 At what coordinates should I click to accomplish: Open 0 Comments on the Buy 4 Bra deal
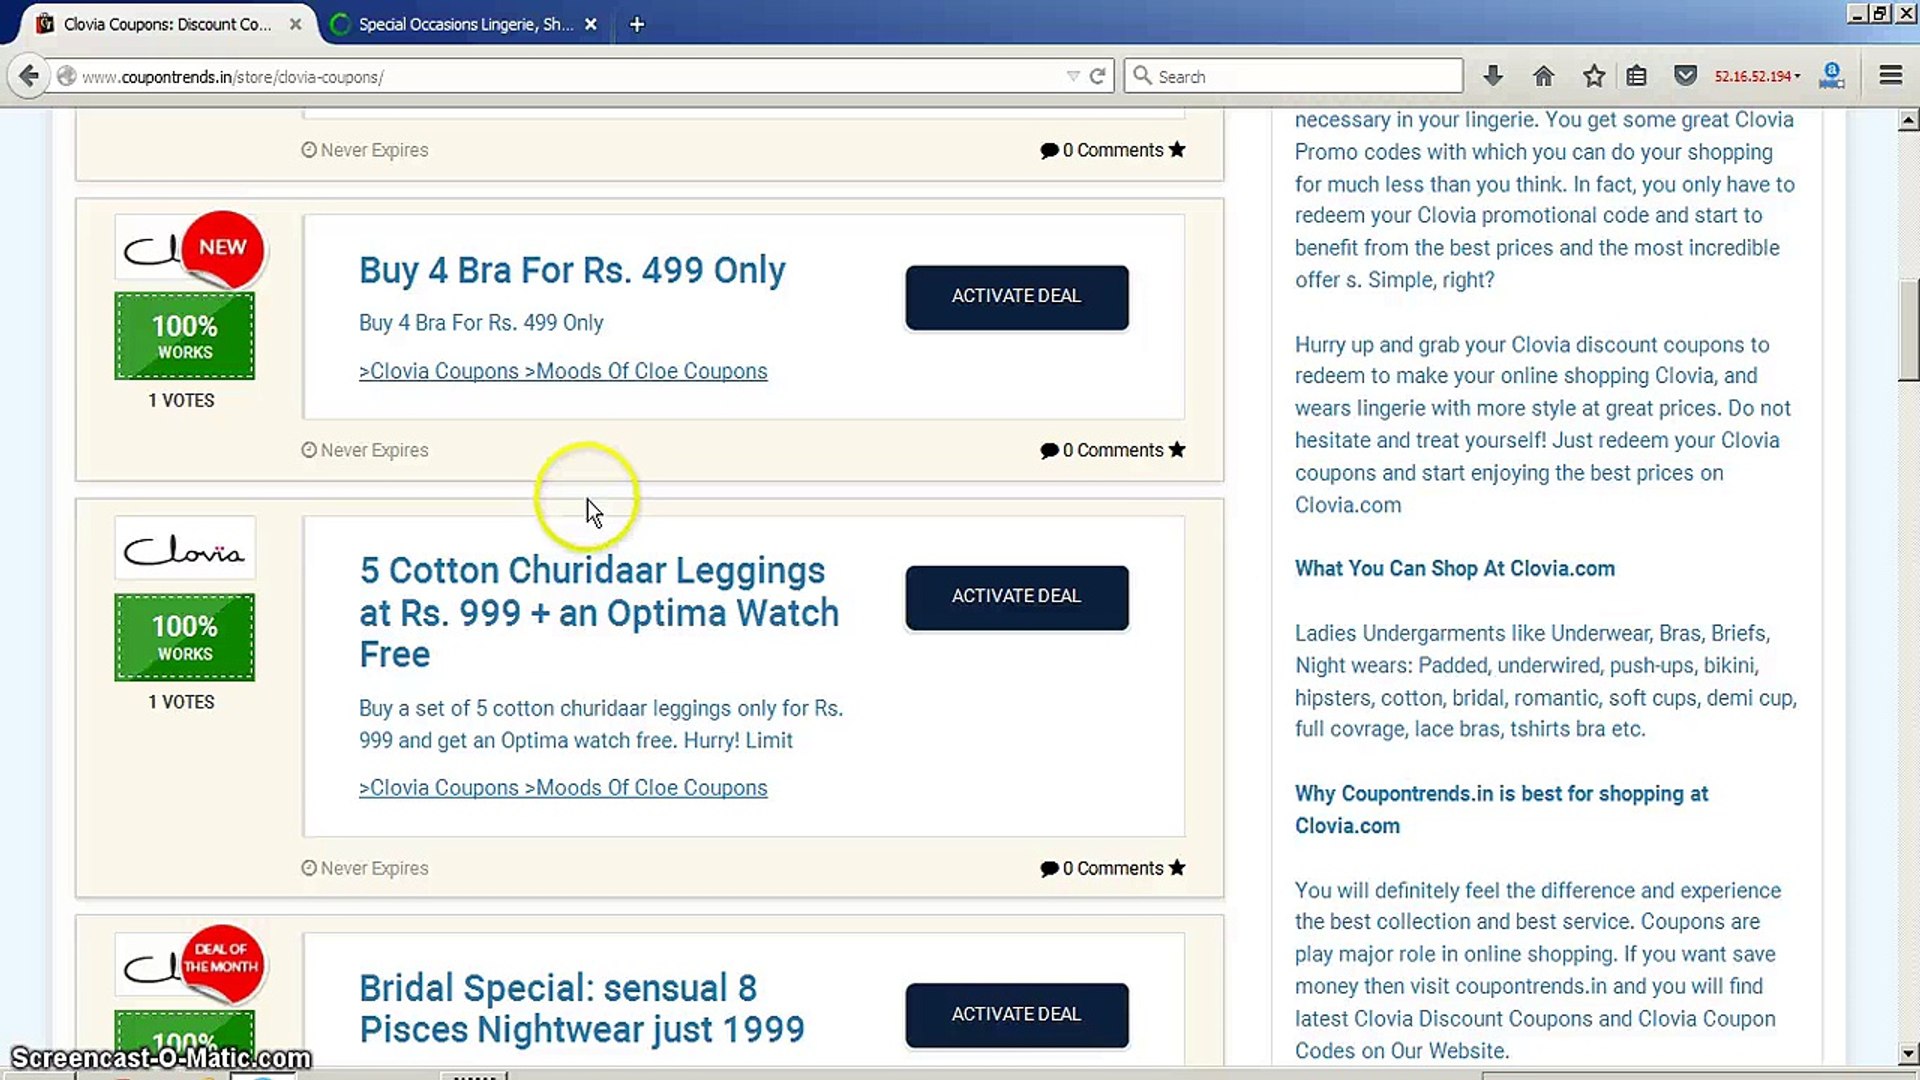click(x=1101, y=450)
